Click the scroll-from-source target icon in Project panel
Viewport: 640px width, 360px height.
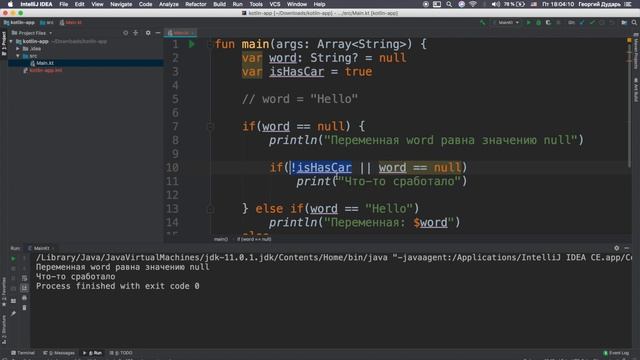(x=125, y=33)
